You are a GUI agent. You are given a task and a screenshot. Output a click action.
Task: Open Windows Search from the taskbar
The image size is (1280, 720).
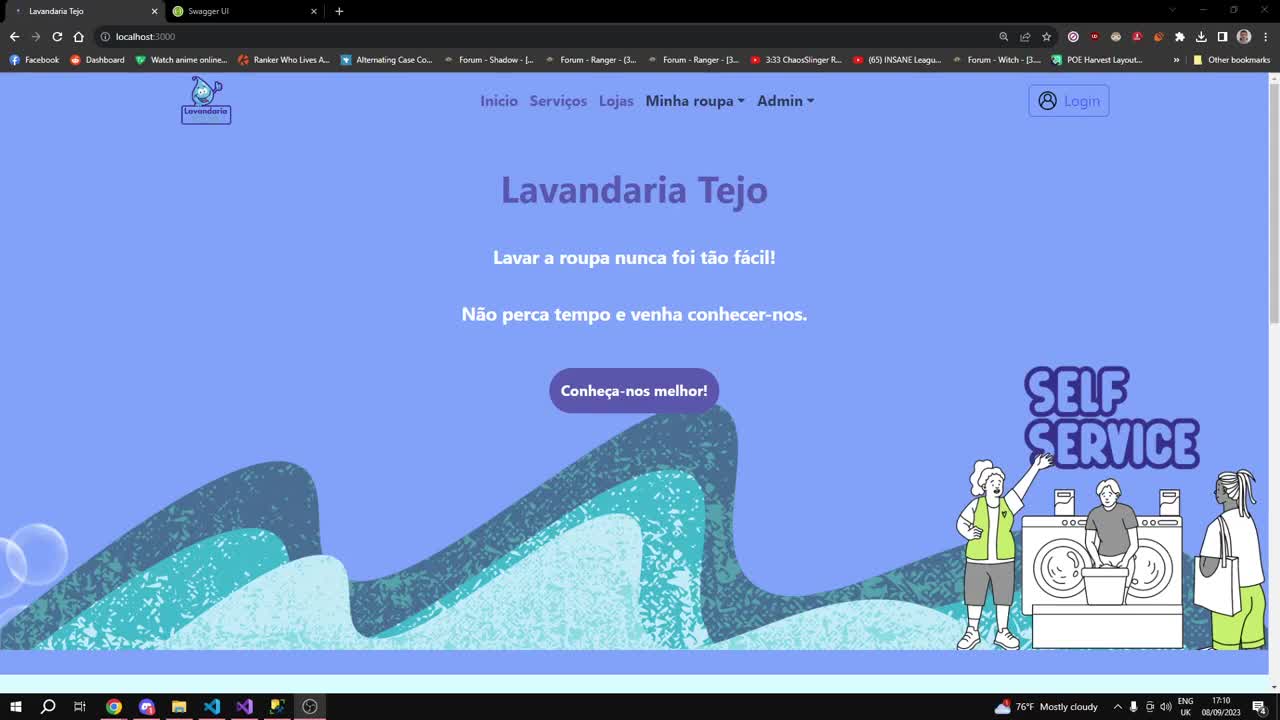pos(46,707)
